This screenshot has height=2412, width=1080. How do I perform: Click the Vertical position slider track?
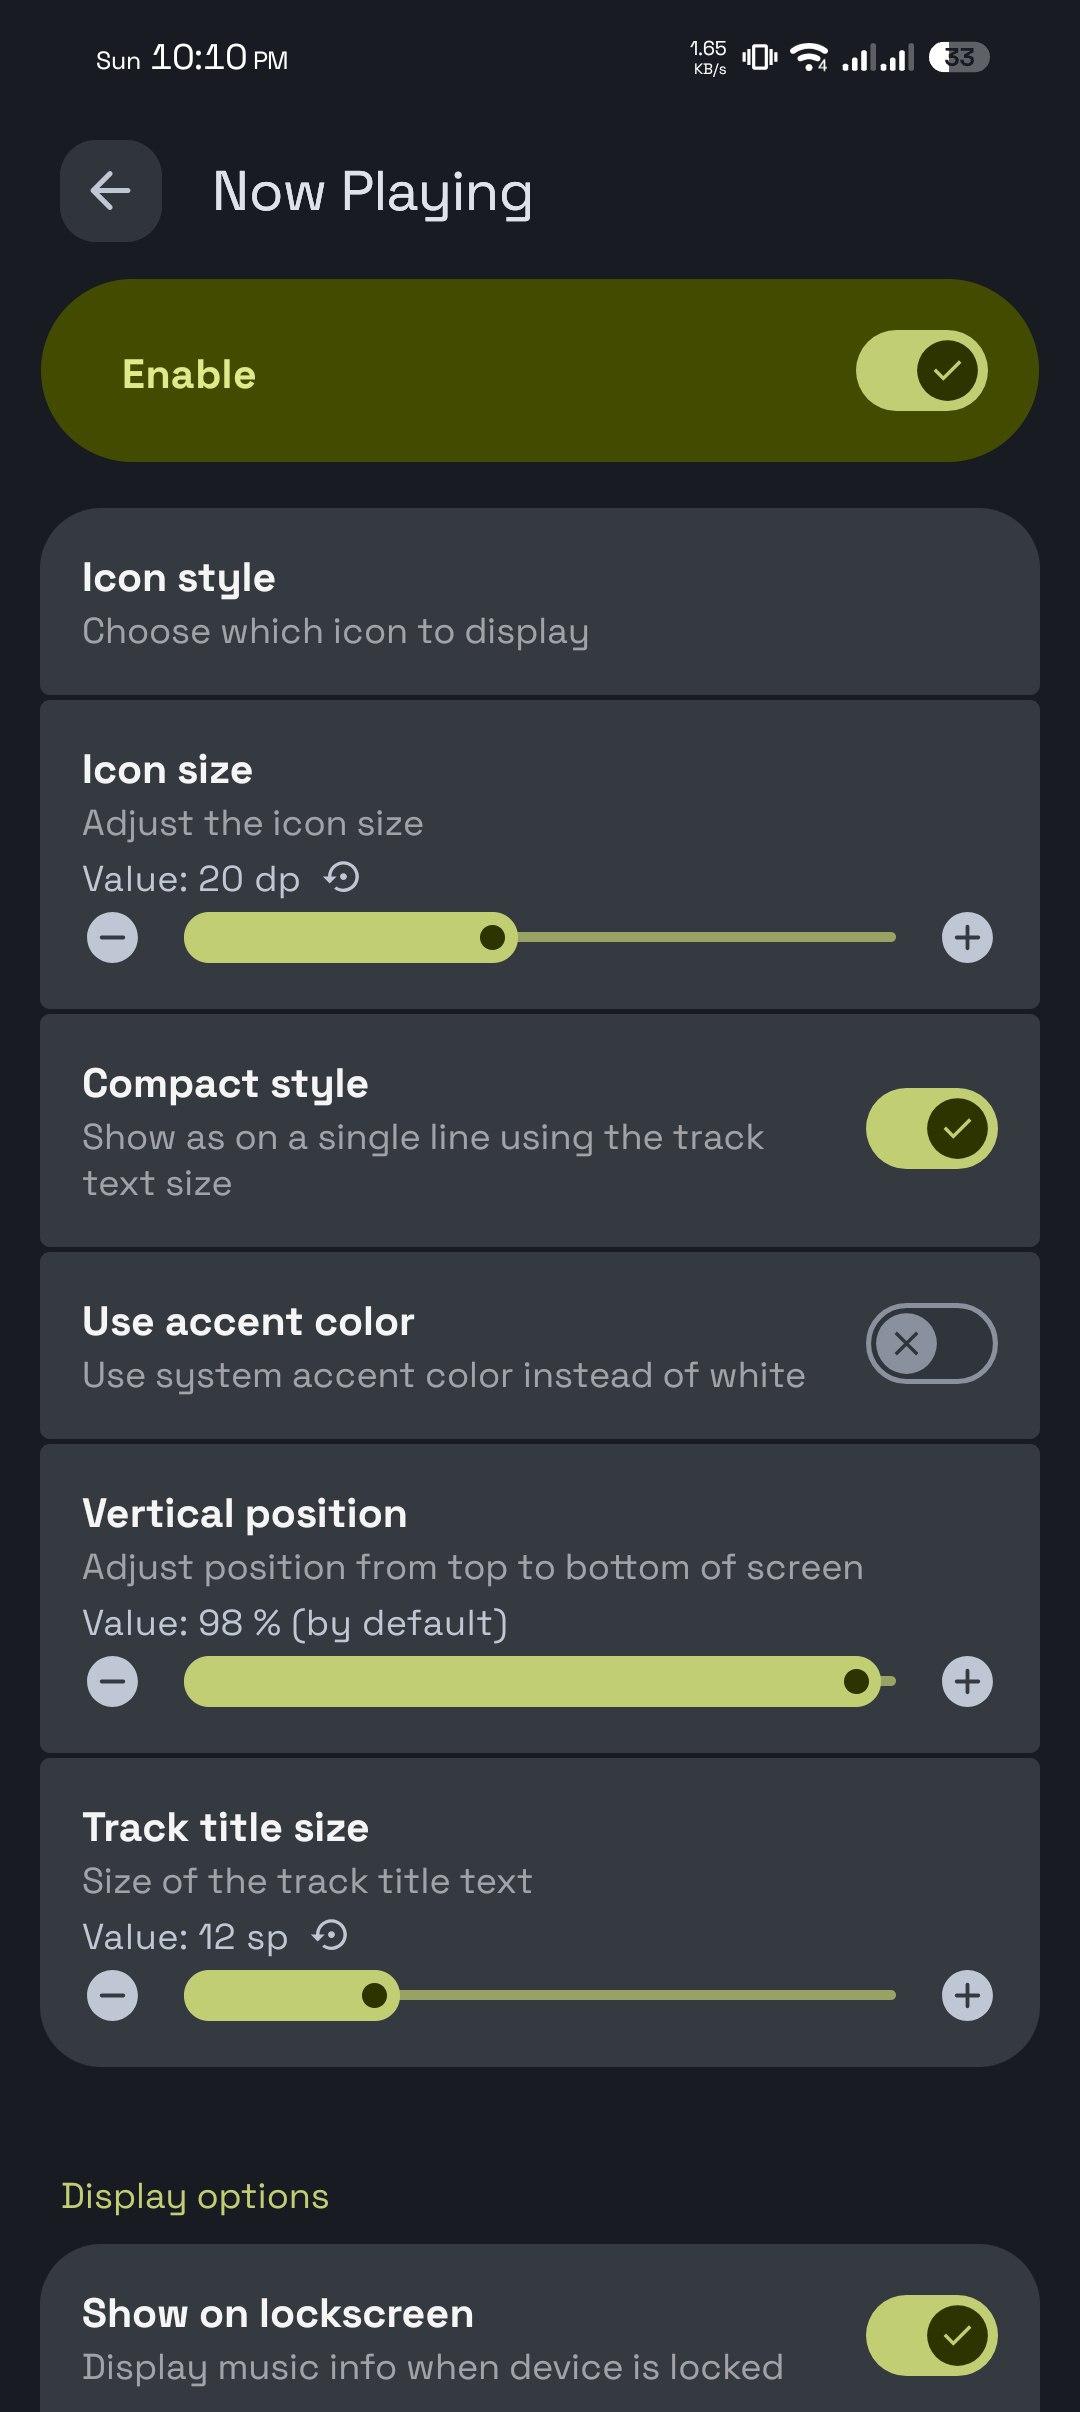540,1682
